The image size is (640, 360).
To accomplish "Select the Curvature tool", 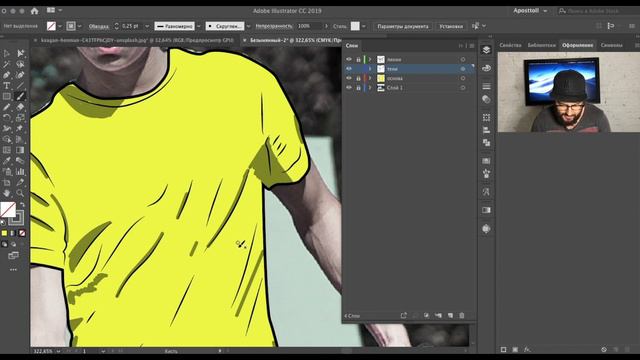I will click(x=20, y=75).
